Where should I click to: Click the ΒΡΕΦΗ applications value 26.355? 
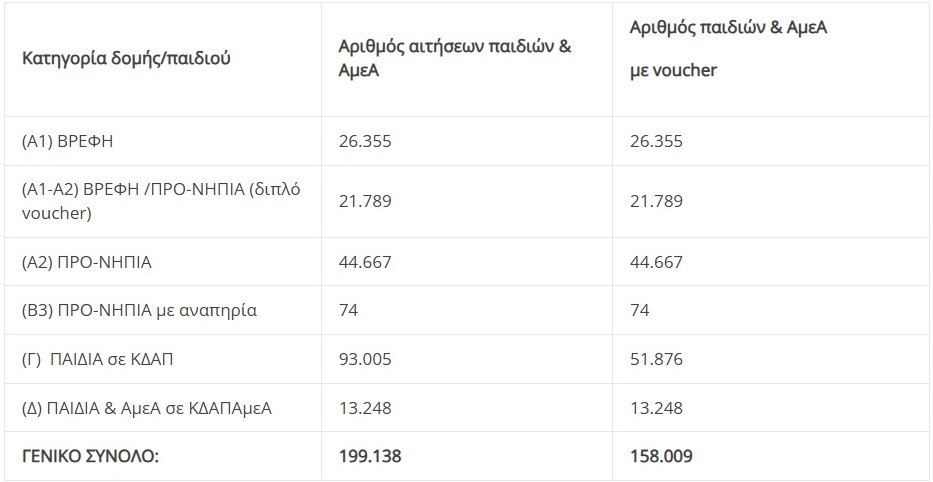point(365,142)
